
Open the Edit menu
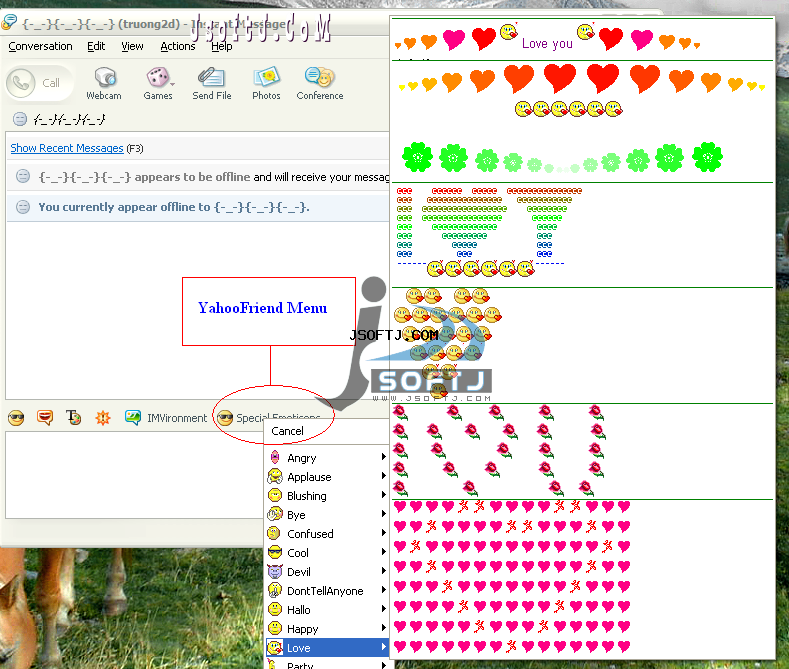click(x=96, y=46)
